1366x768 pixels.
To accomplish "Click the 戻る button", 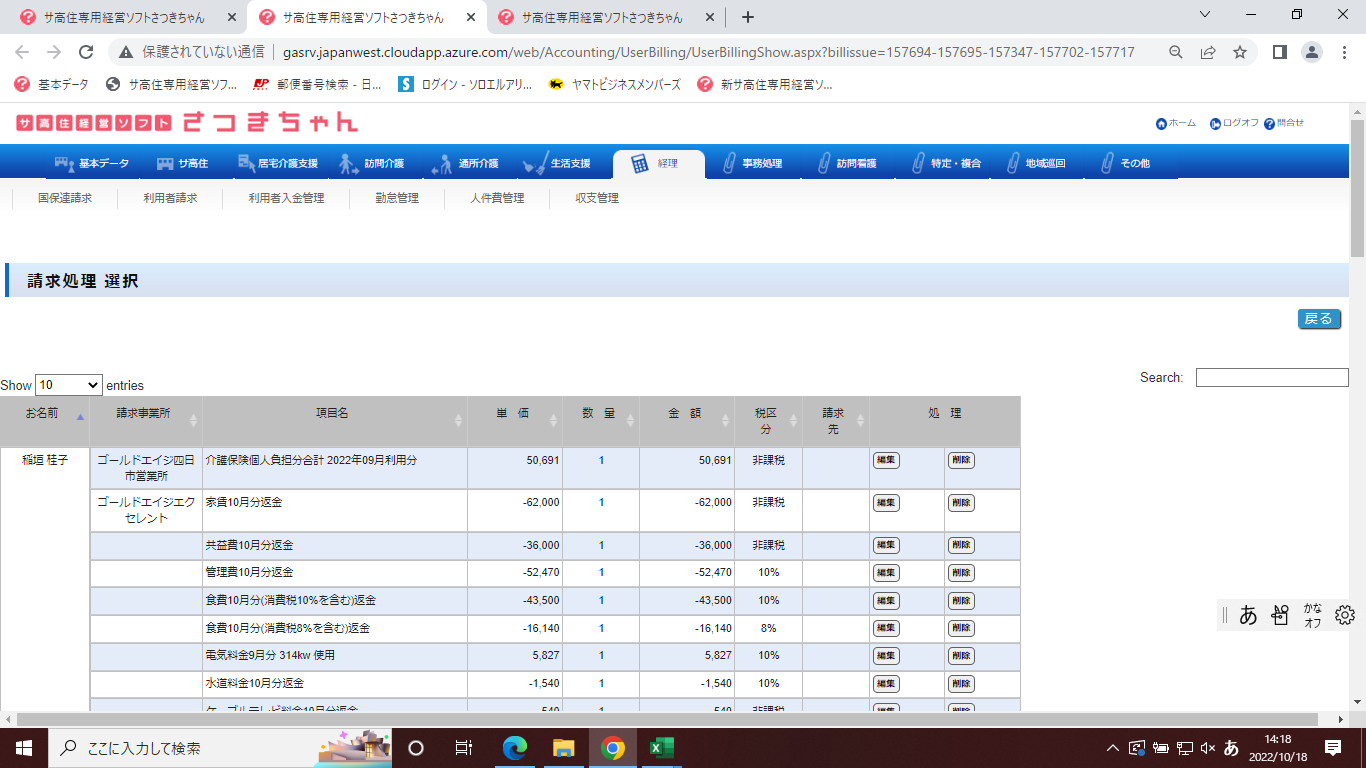I will [1318, 319].
